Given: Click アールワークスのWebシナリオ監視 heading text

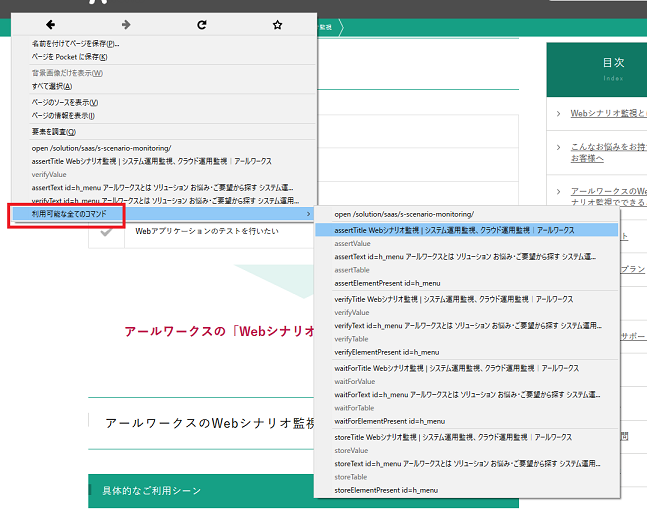Looking at the screenshot, I should click(210, 423).
